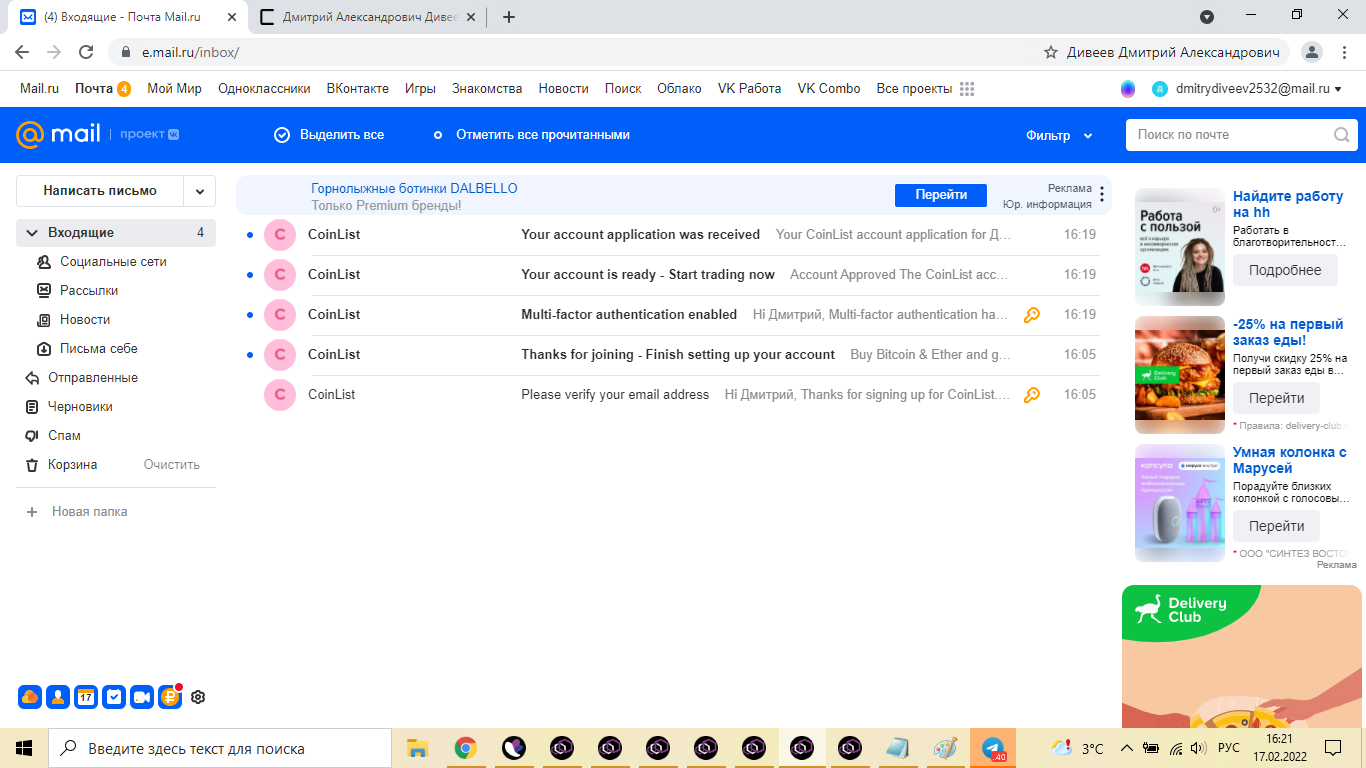Click the Написать письмо compose button
1366x768 pixels.
point(100,191)
